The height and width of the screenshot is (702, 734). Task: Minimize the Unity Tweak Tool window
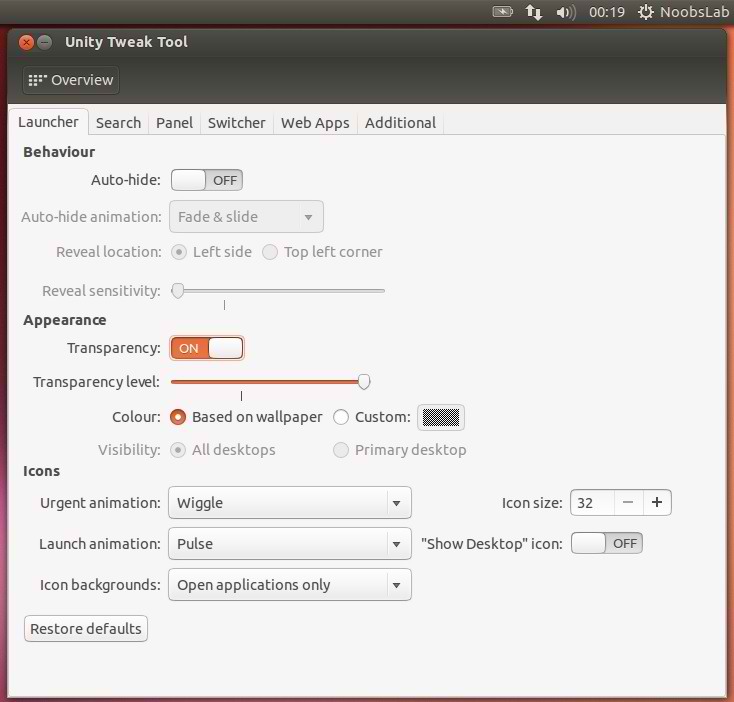click(44, 43)
